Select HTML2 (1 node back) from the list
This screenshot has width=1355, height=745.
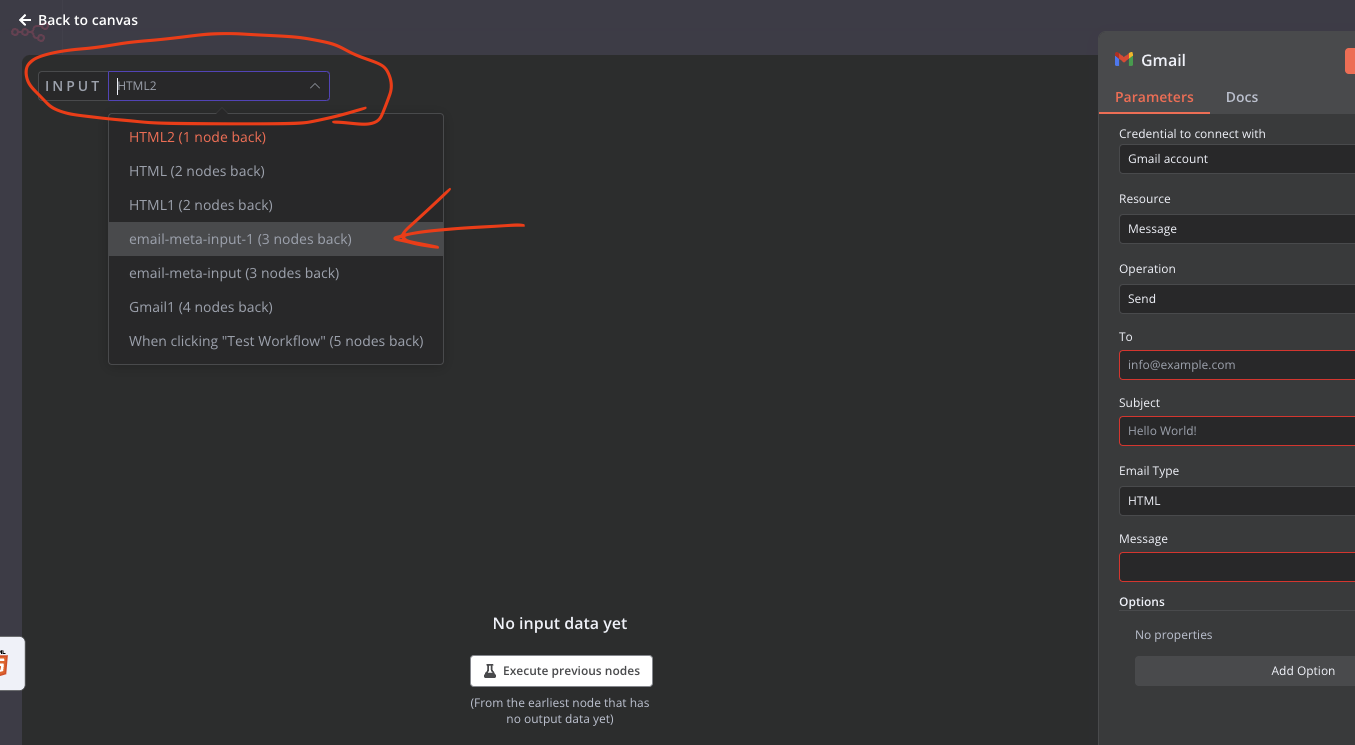click(x=198, y=137)
